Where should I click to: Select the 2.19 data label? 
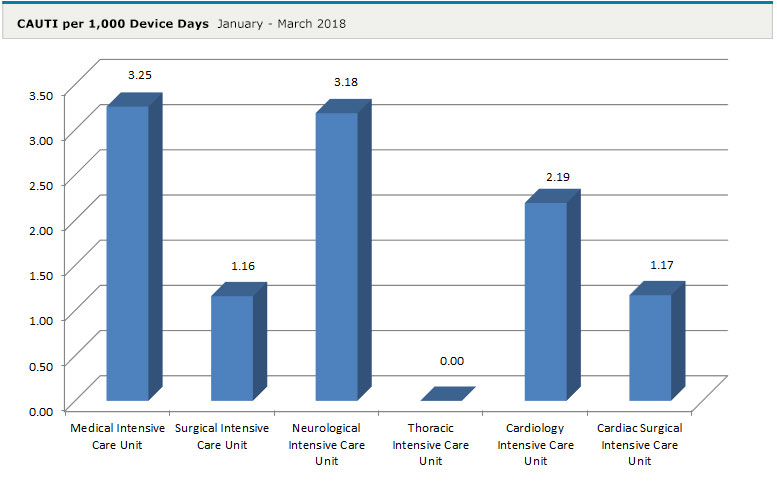click(557, 177)
